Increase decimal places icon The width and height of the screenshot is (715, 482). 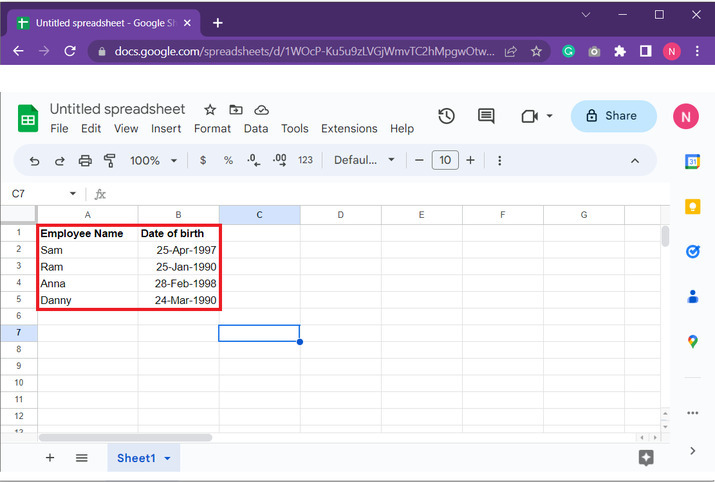tap(280, 160)
